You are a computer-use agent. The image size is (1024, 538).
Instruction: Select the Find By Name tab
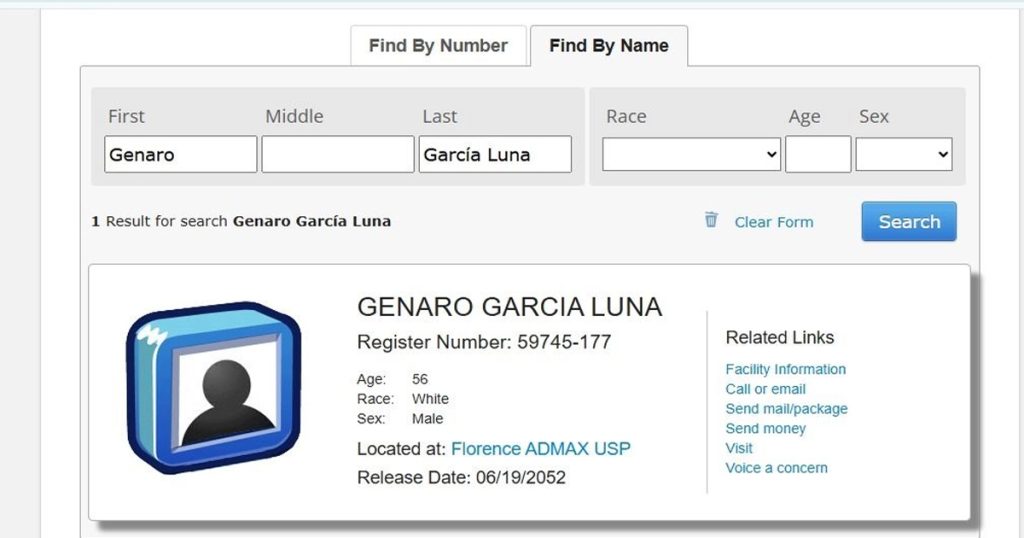pyautogui.click(x=608, y=46)
